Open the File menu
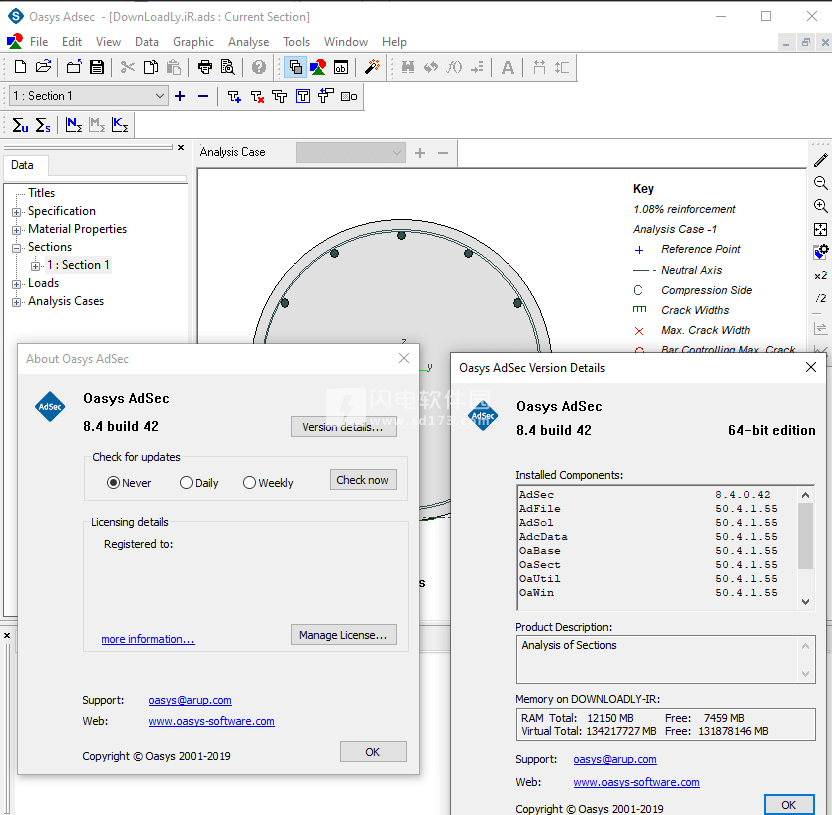The width and height of the screenshot is (832, 815). pos(39,41)
